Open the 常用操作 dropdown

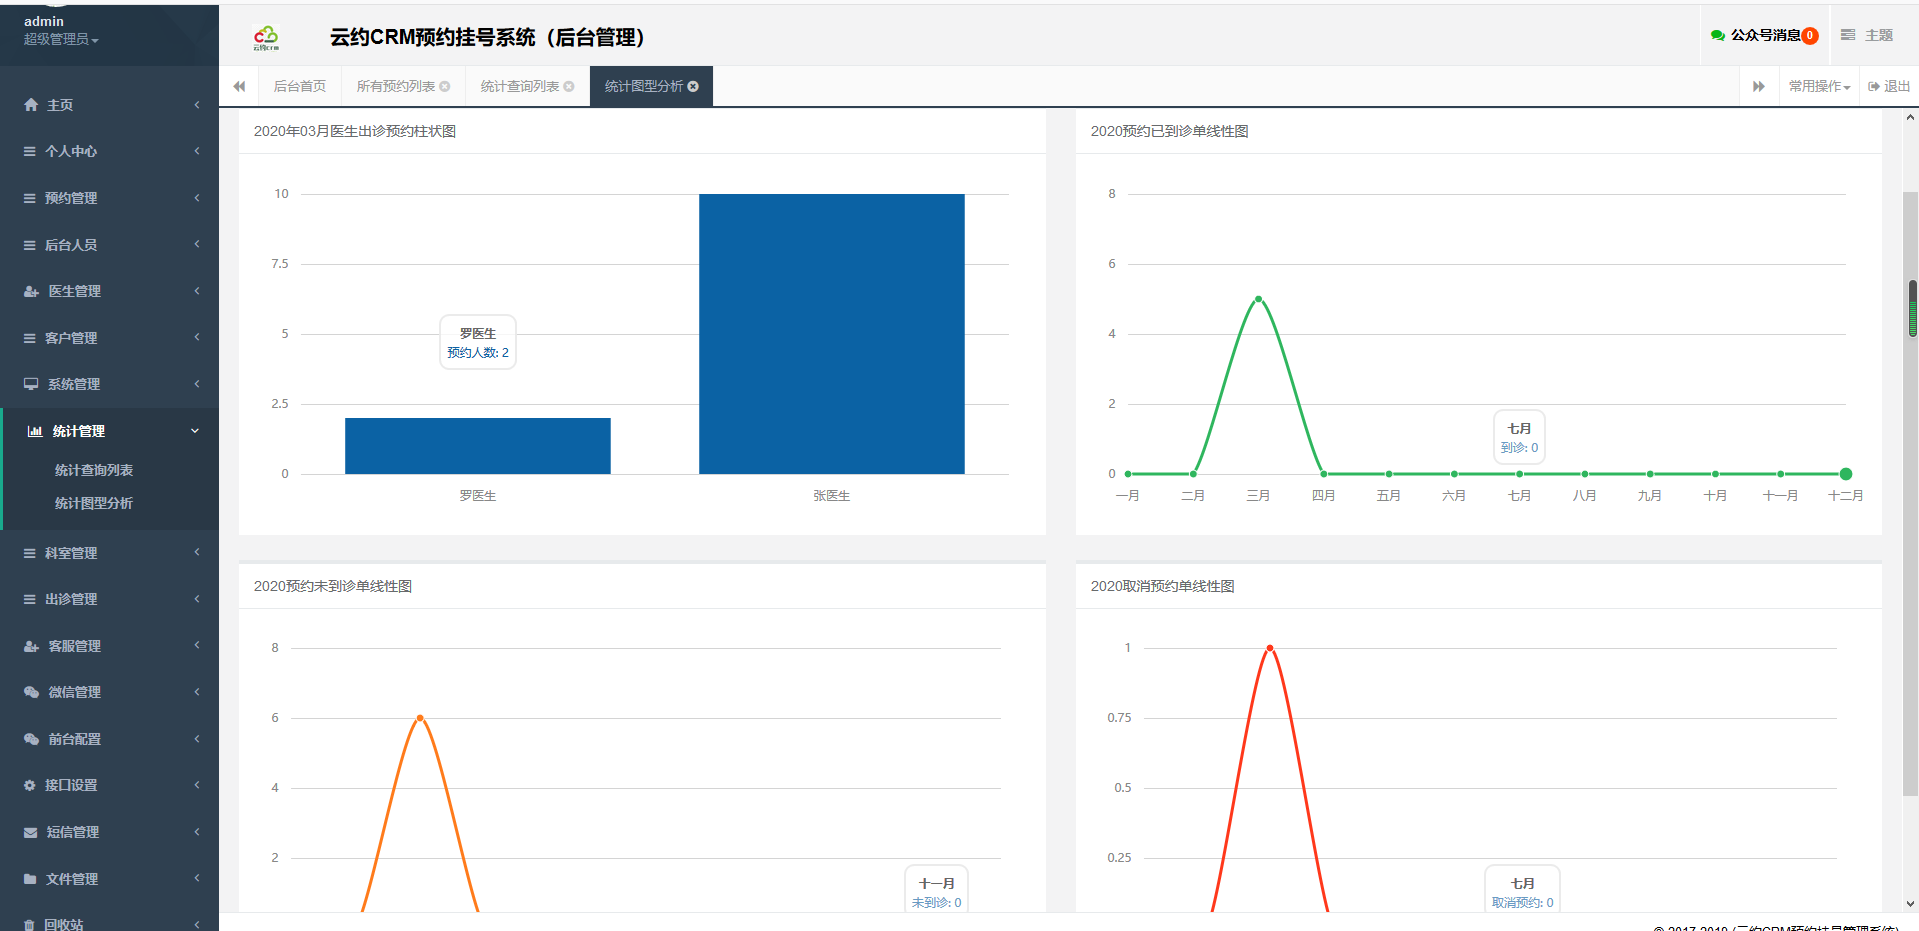pyautogui.click(x=1819, y=87)
